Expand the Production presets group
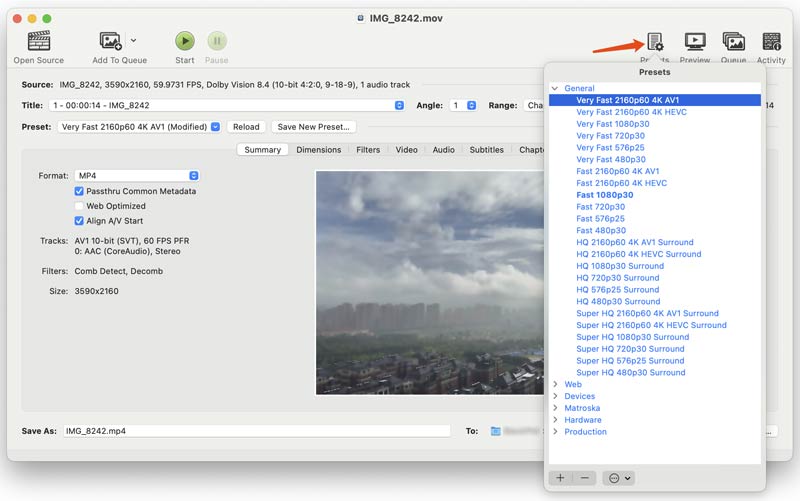Viewport: 800px width, 501px height. [x=555, y=432]
